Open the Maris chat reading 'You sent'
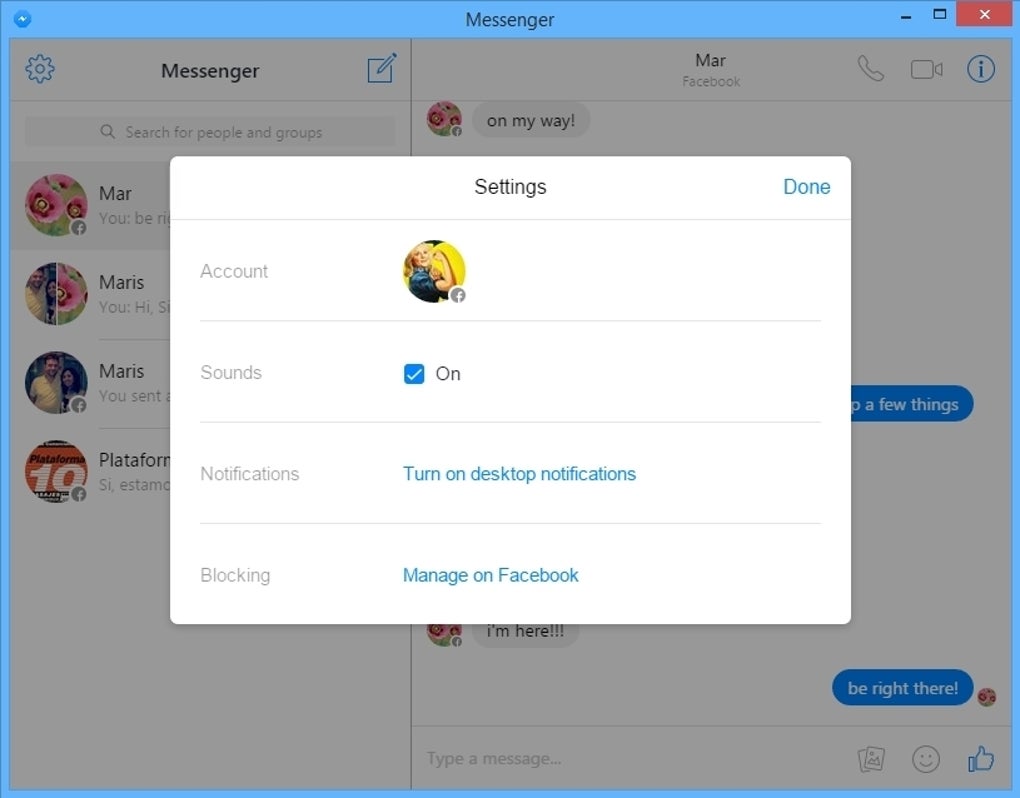This screenshot has height=798, width=1020. tap(91, 382)
